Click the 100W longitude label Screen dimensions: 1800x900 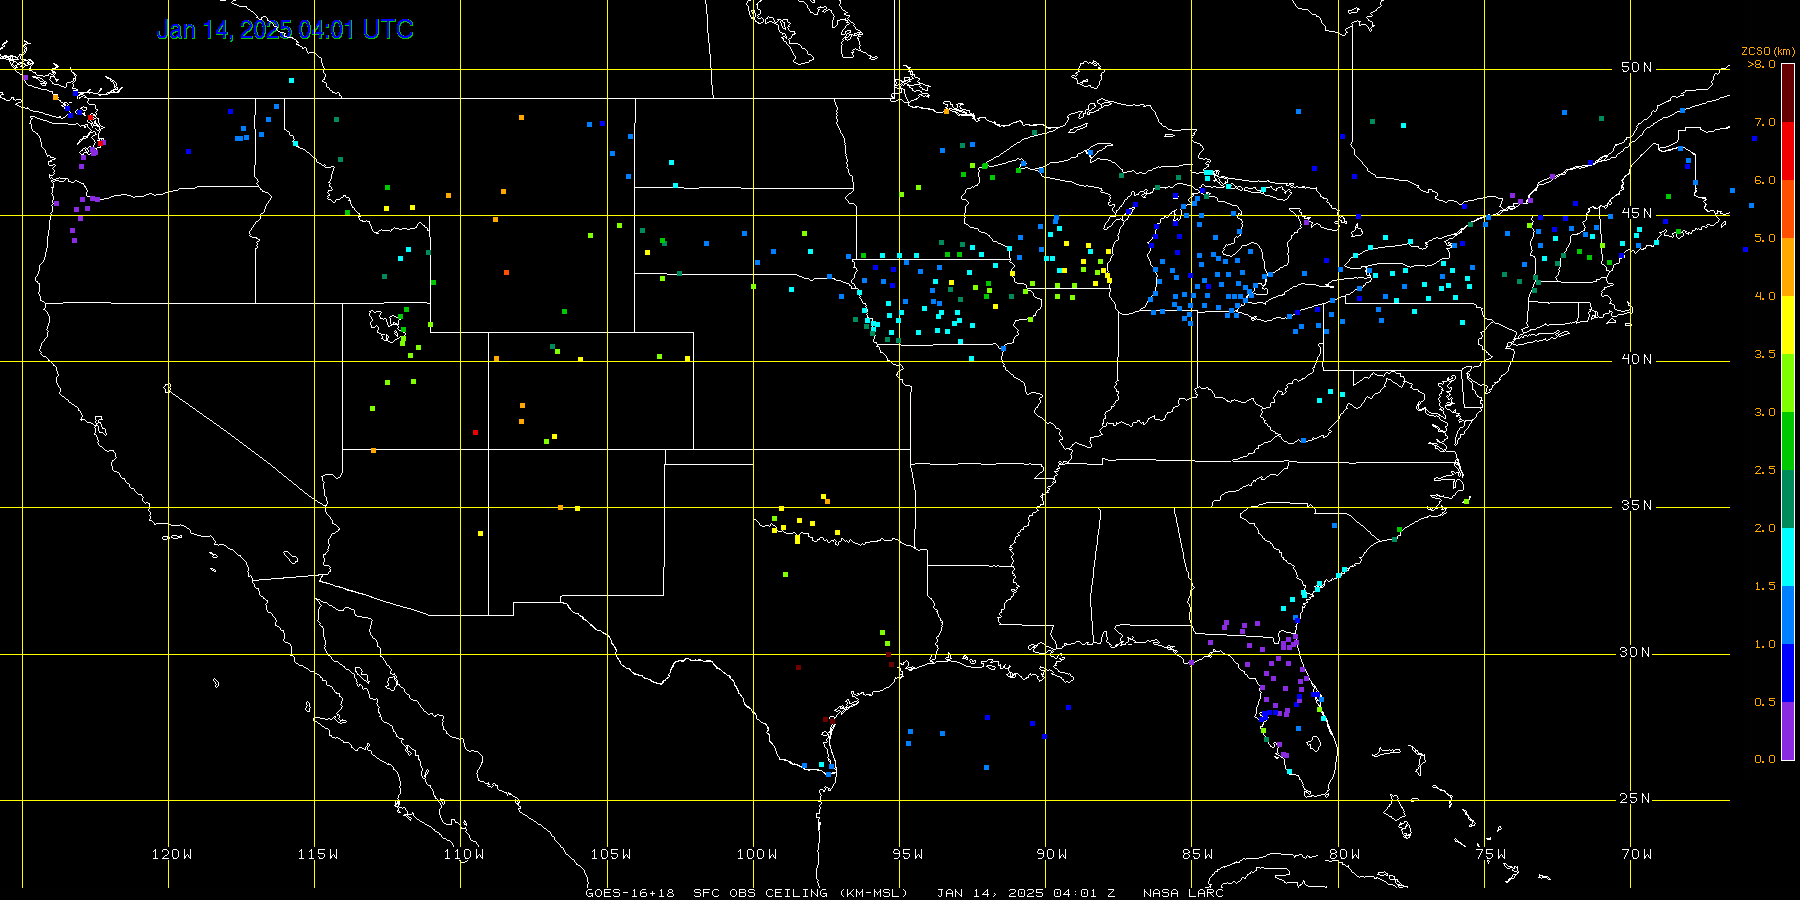tap(757, 854)
